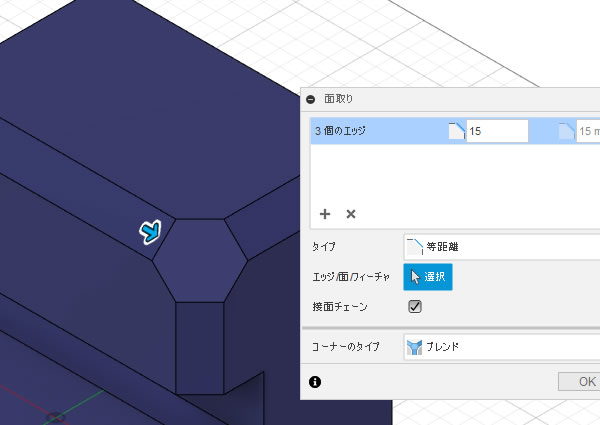Edit the chamfer distance field showing 15
The height and width of the screenshot is (425, 600).
(497, 131)
